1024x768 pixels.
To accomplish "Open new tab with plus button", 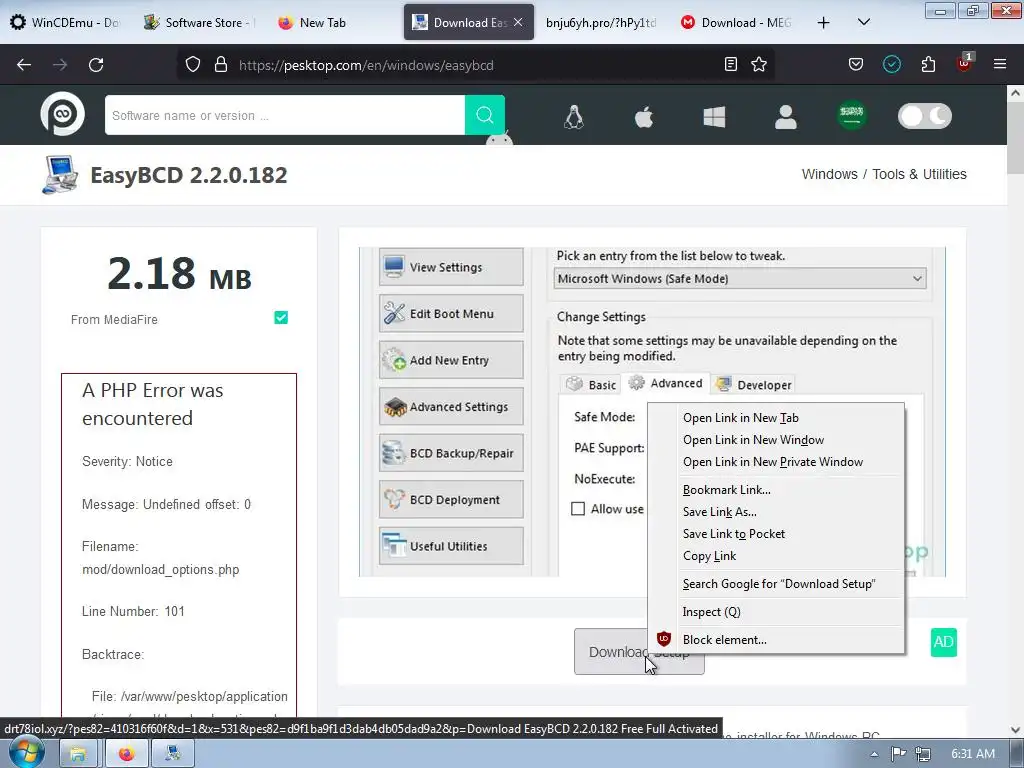I will 824,23.
